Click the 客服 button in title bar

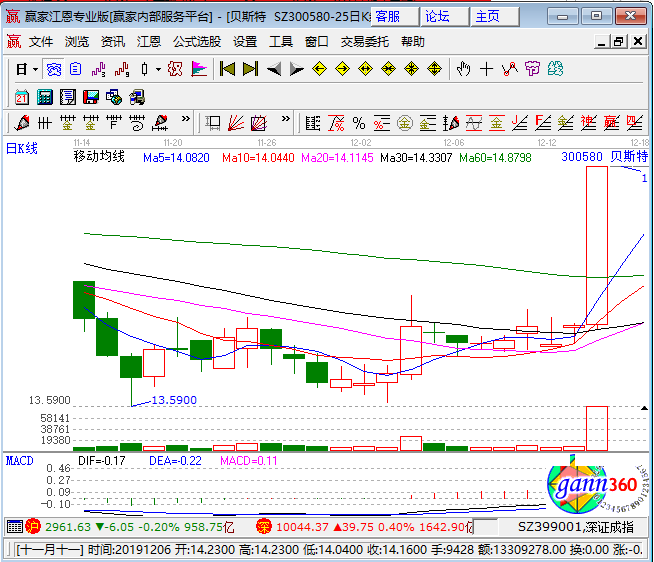[395, 17]
